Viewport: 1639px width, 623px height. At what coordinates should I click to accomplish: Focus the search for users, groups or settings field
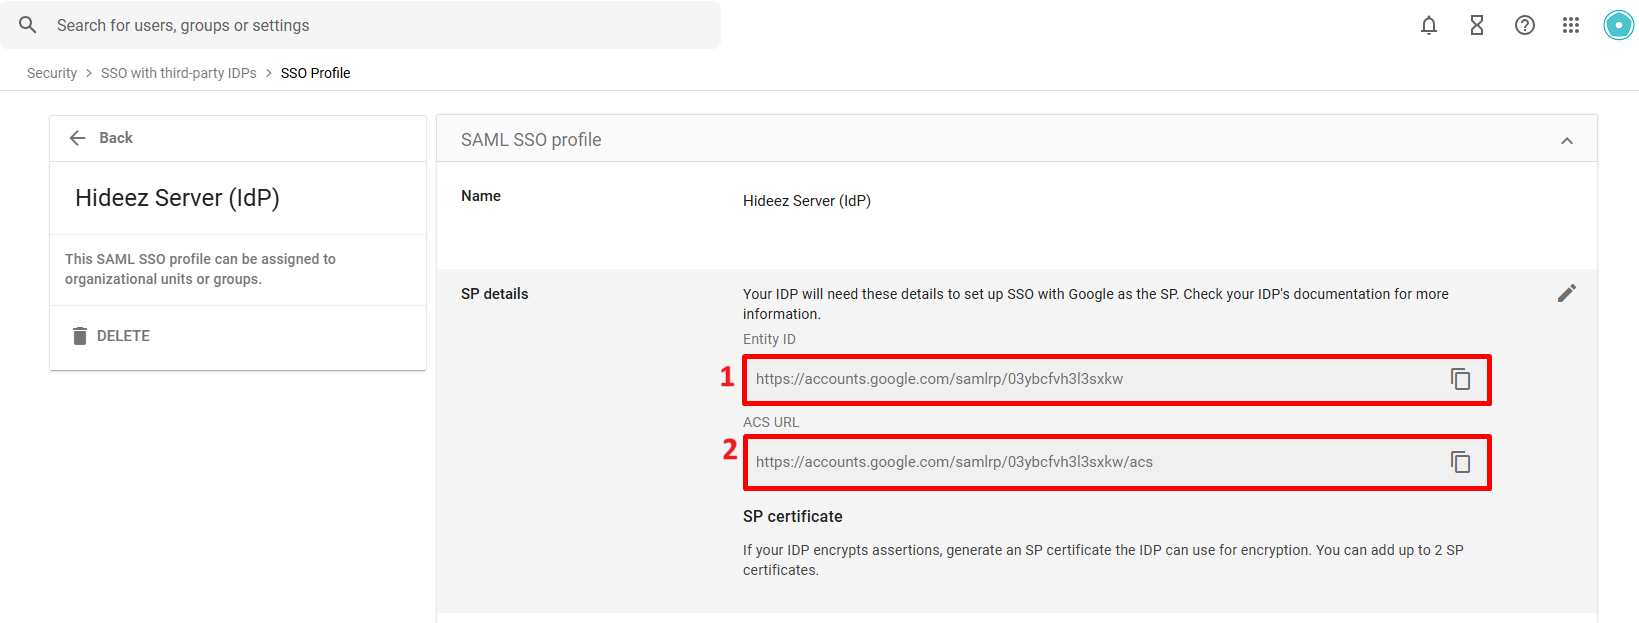click(380, 25)
